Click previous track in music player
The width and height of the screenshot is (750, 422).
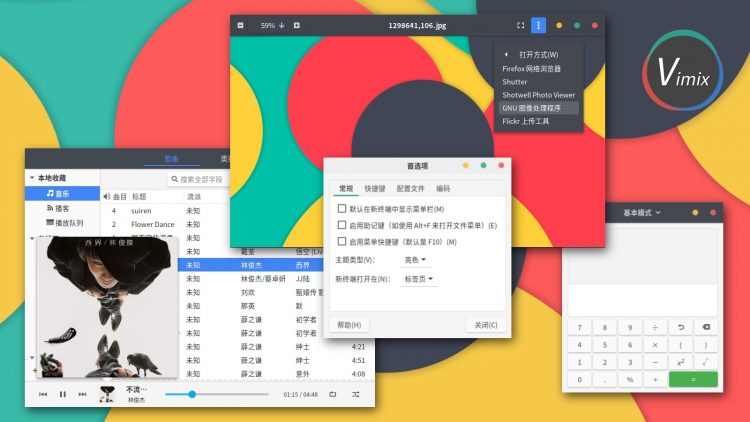coord(43,394)
